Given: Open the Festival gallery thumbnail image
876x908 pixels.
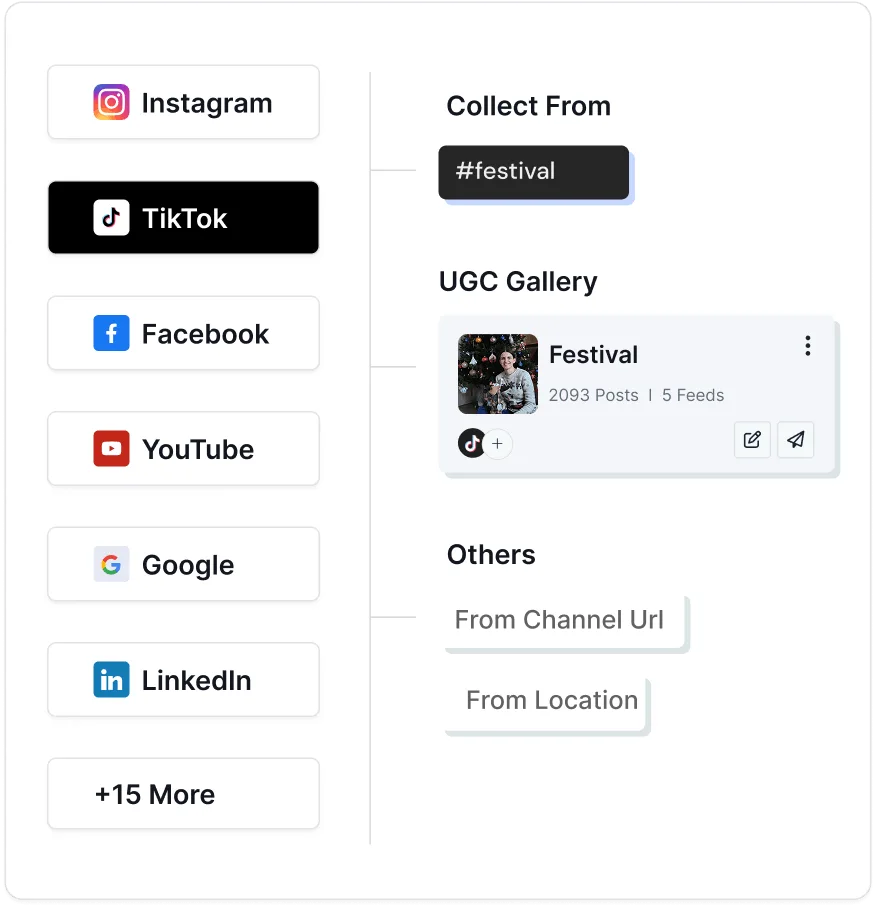Looking at the screenshot, I should click(497, 374).
